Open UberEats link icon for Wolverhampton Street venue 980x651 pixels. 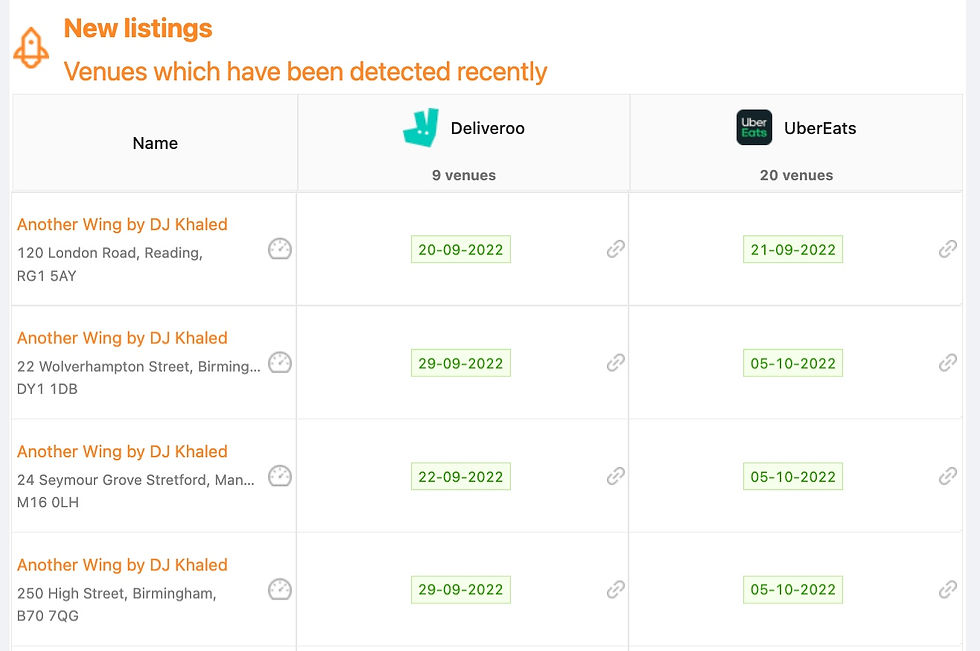pos(948,362)
